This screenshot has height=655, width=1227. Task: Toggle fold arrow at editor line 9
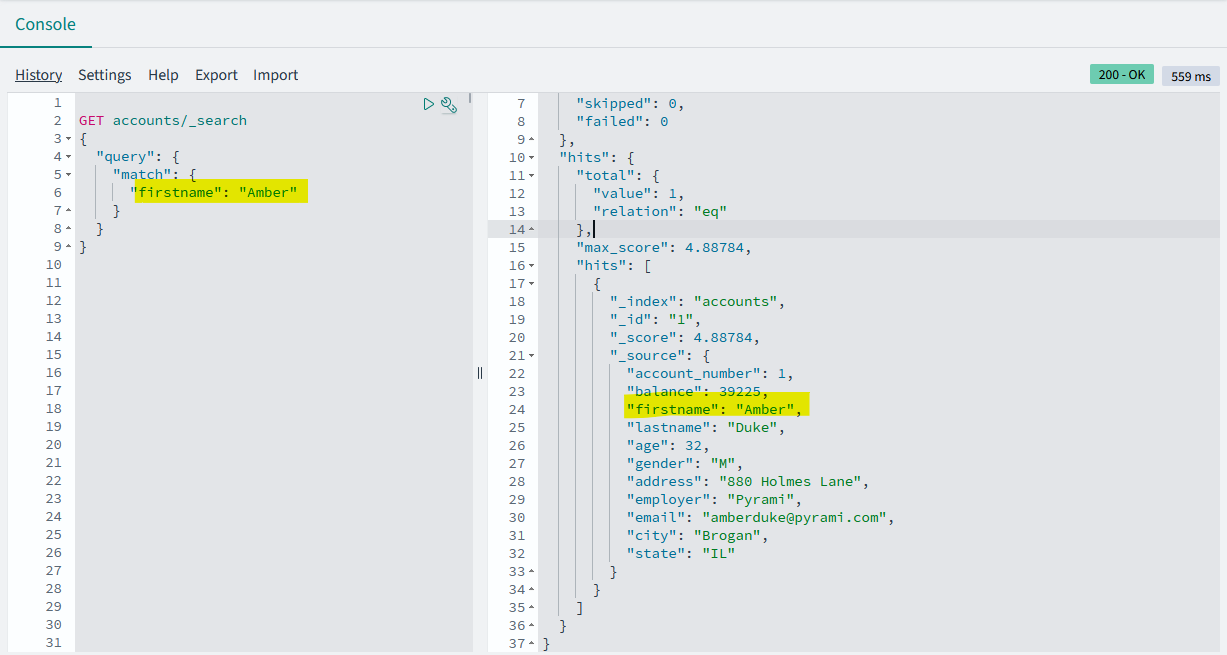(68, 247)
